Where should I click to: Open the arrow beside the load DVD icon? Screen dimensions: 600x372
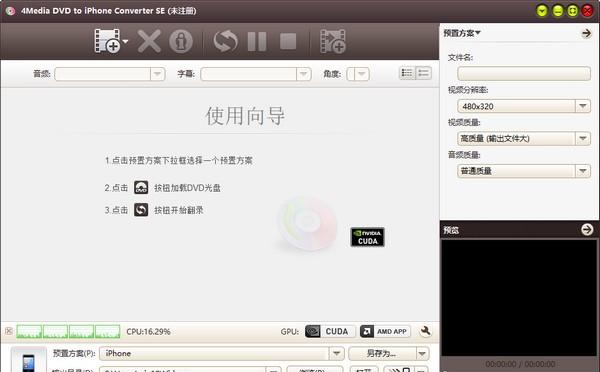tap(125, 41)
